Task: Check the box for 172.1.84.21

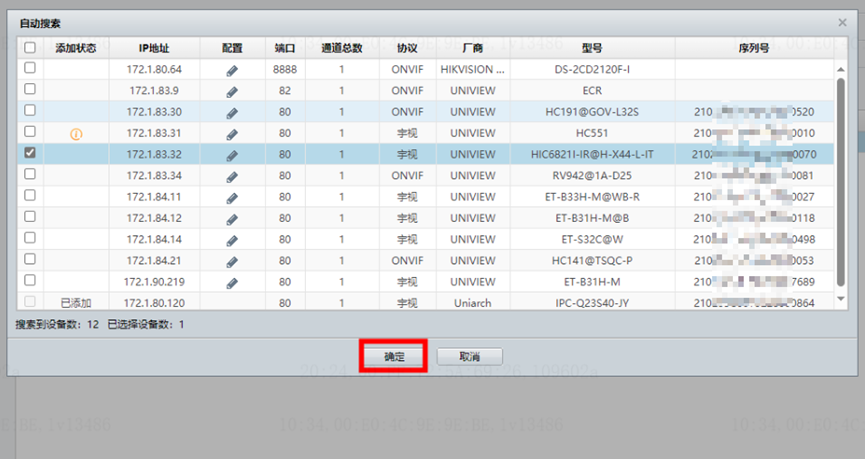Action: pos(30,259)
